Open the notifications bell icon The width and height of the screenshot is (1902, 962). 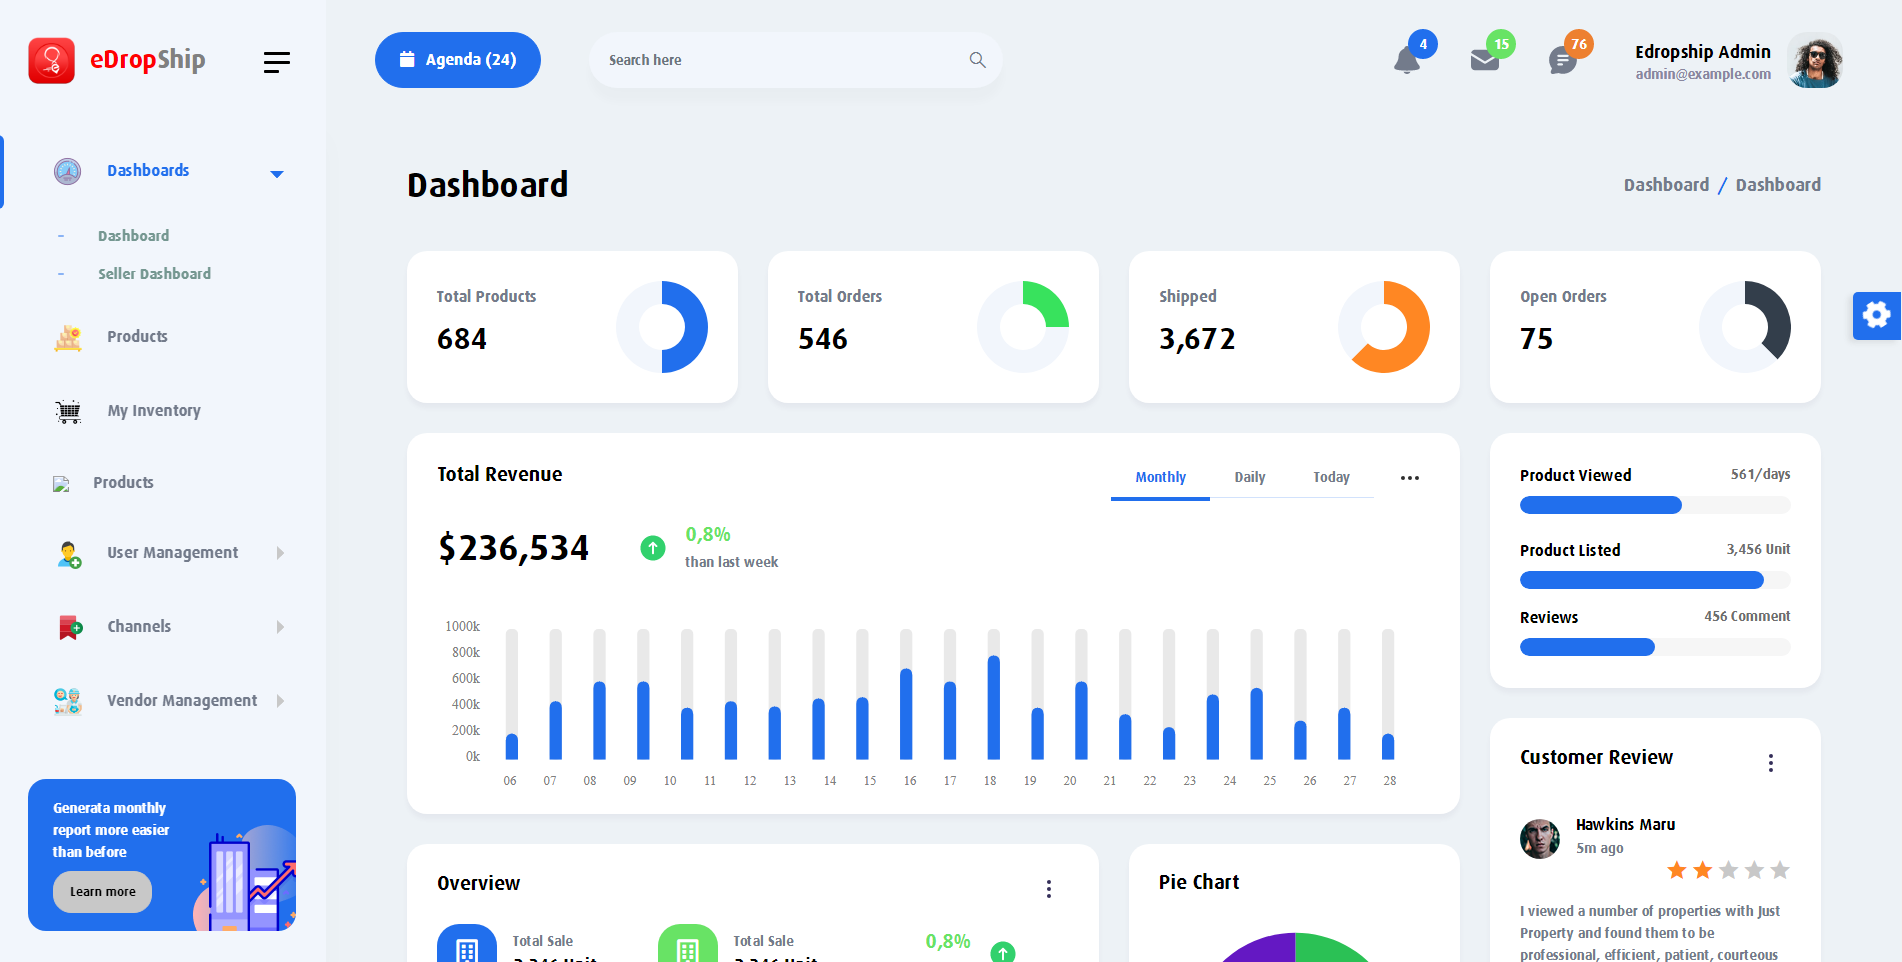(1406, 60)
